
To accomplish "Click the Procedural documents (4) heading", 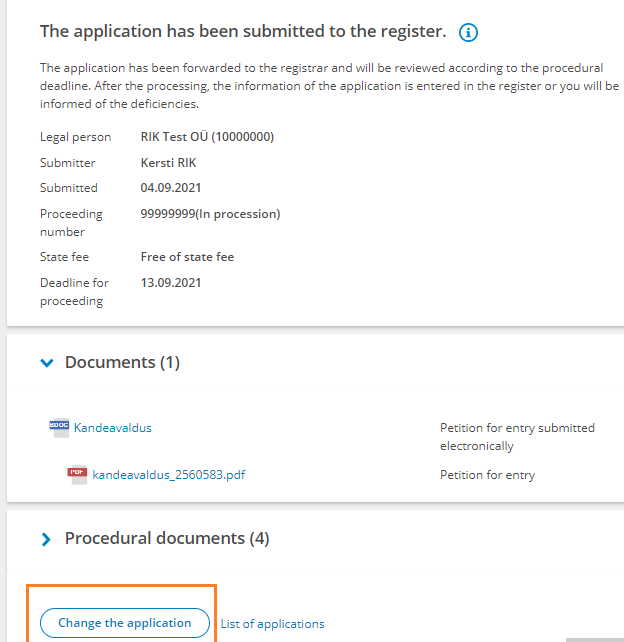I will 167,538.
